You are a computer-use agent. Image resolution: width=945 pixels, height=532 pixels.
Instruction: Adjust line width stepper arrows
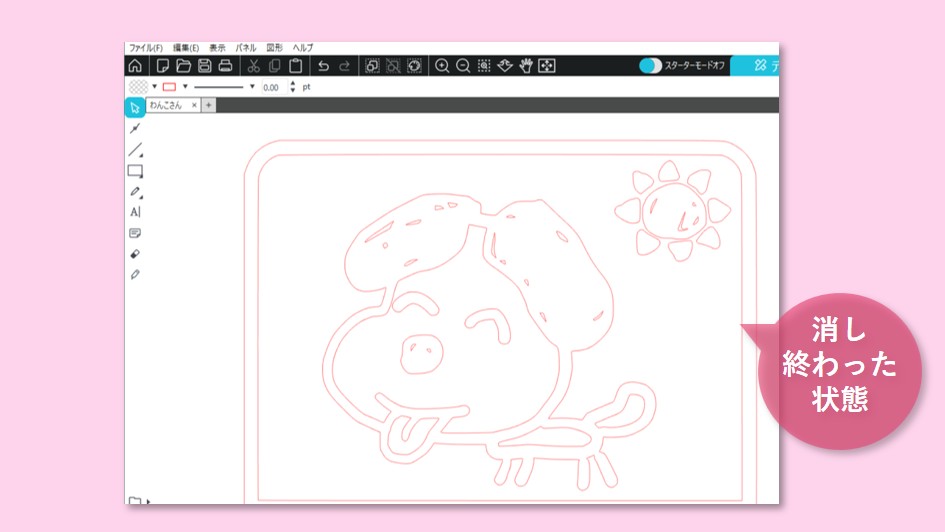pyautogui.click(x=293, y=87)
